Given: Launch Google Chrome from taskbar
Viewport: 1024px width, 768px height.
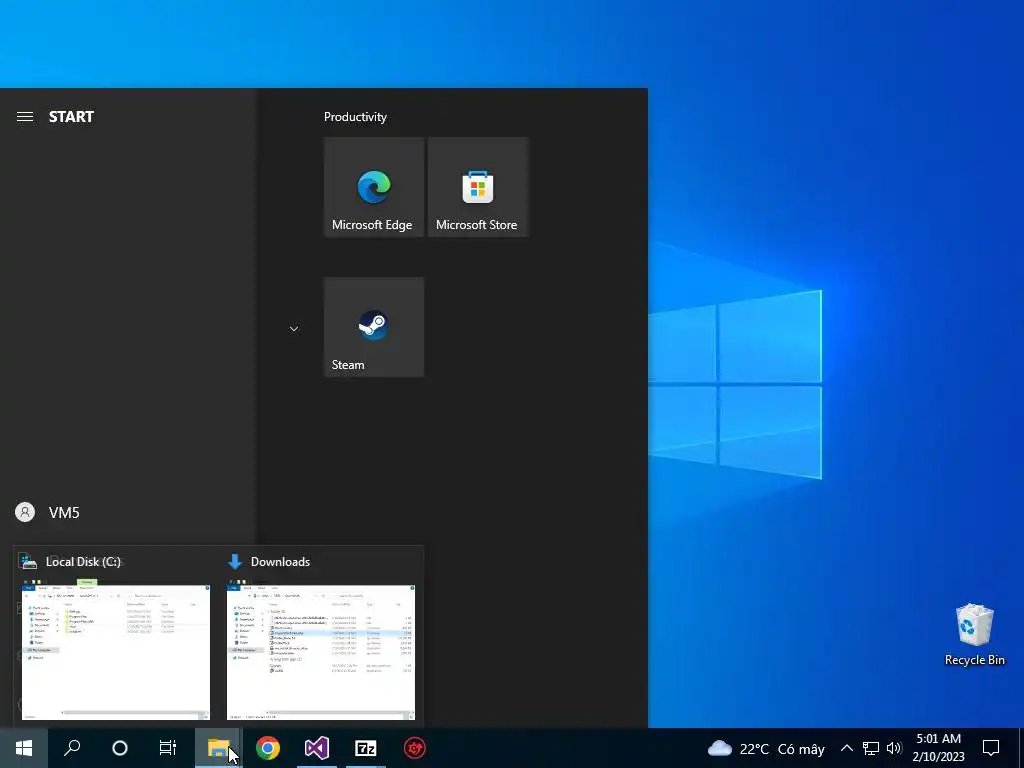Looking at the screenshot, I should tap(268, 748).
